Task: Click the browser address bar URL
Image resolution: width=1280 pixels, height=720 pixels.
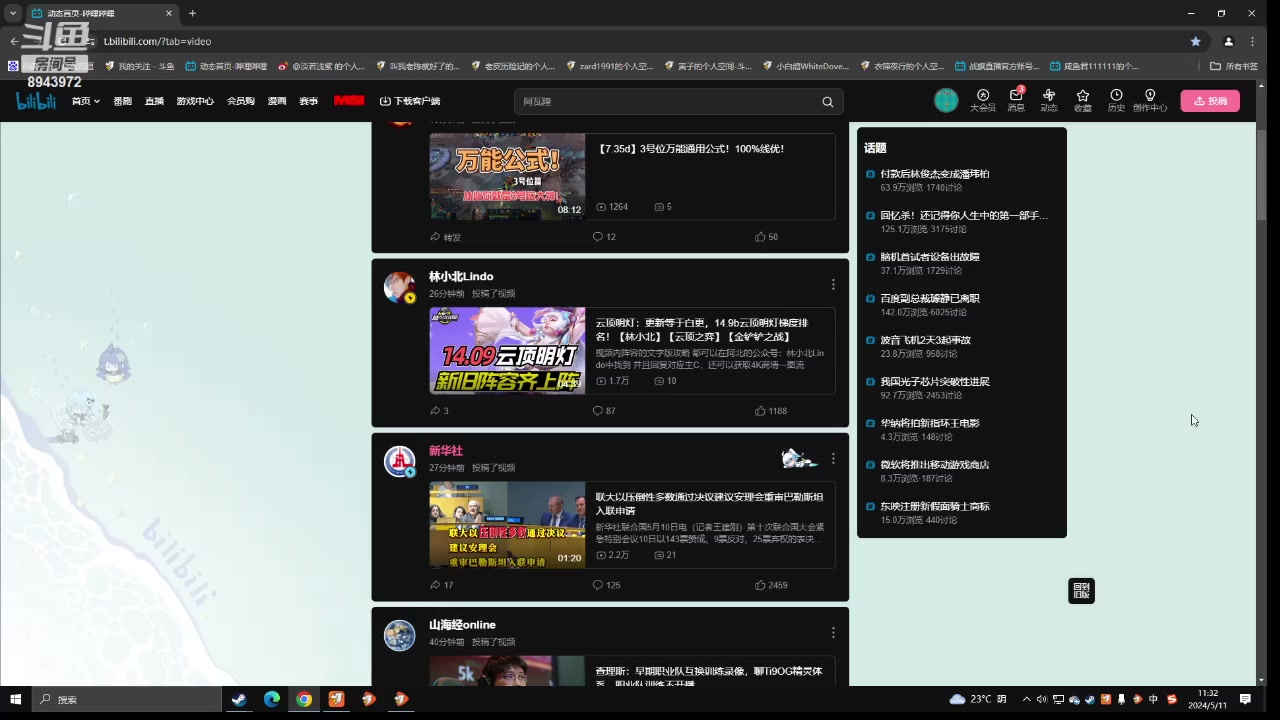Action: pyautogui.click(x=157, y=41)
